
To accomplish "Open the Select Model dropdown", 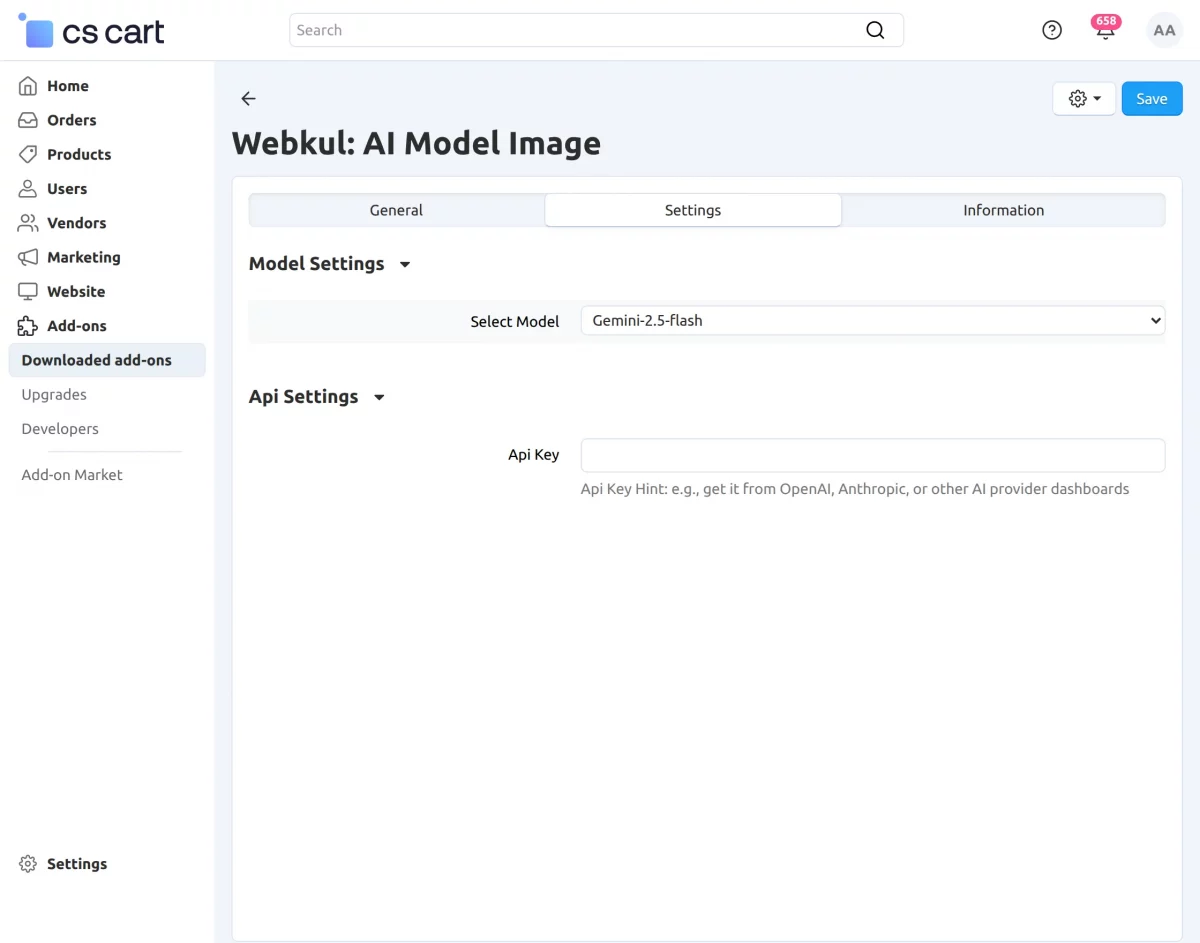I will [x=872, y=321].
